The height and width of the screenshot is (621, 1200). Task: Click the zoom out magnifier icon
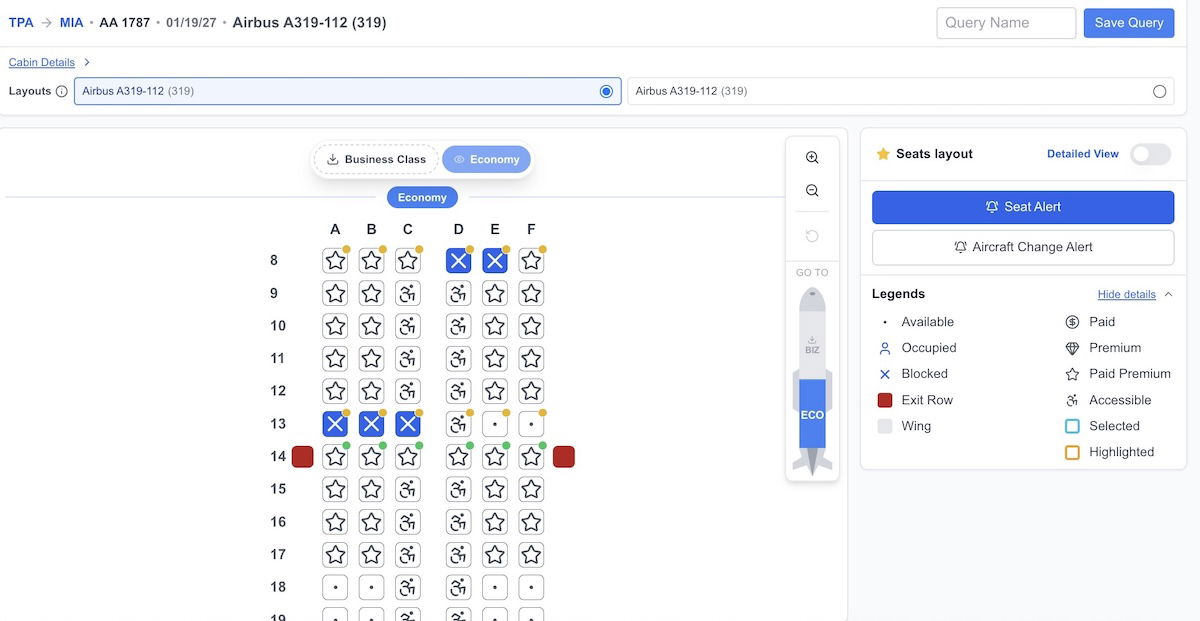click(812, 191)
